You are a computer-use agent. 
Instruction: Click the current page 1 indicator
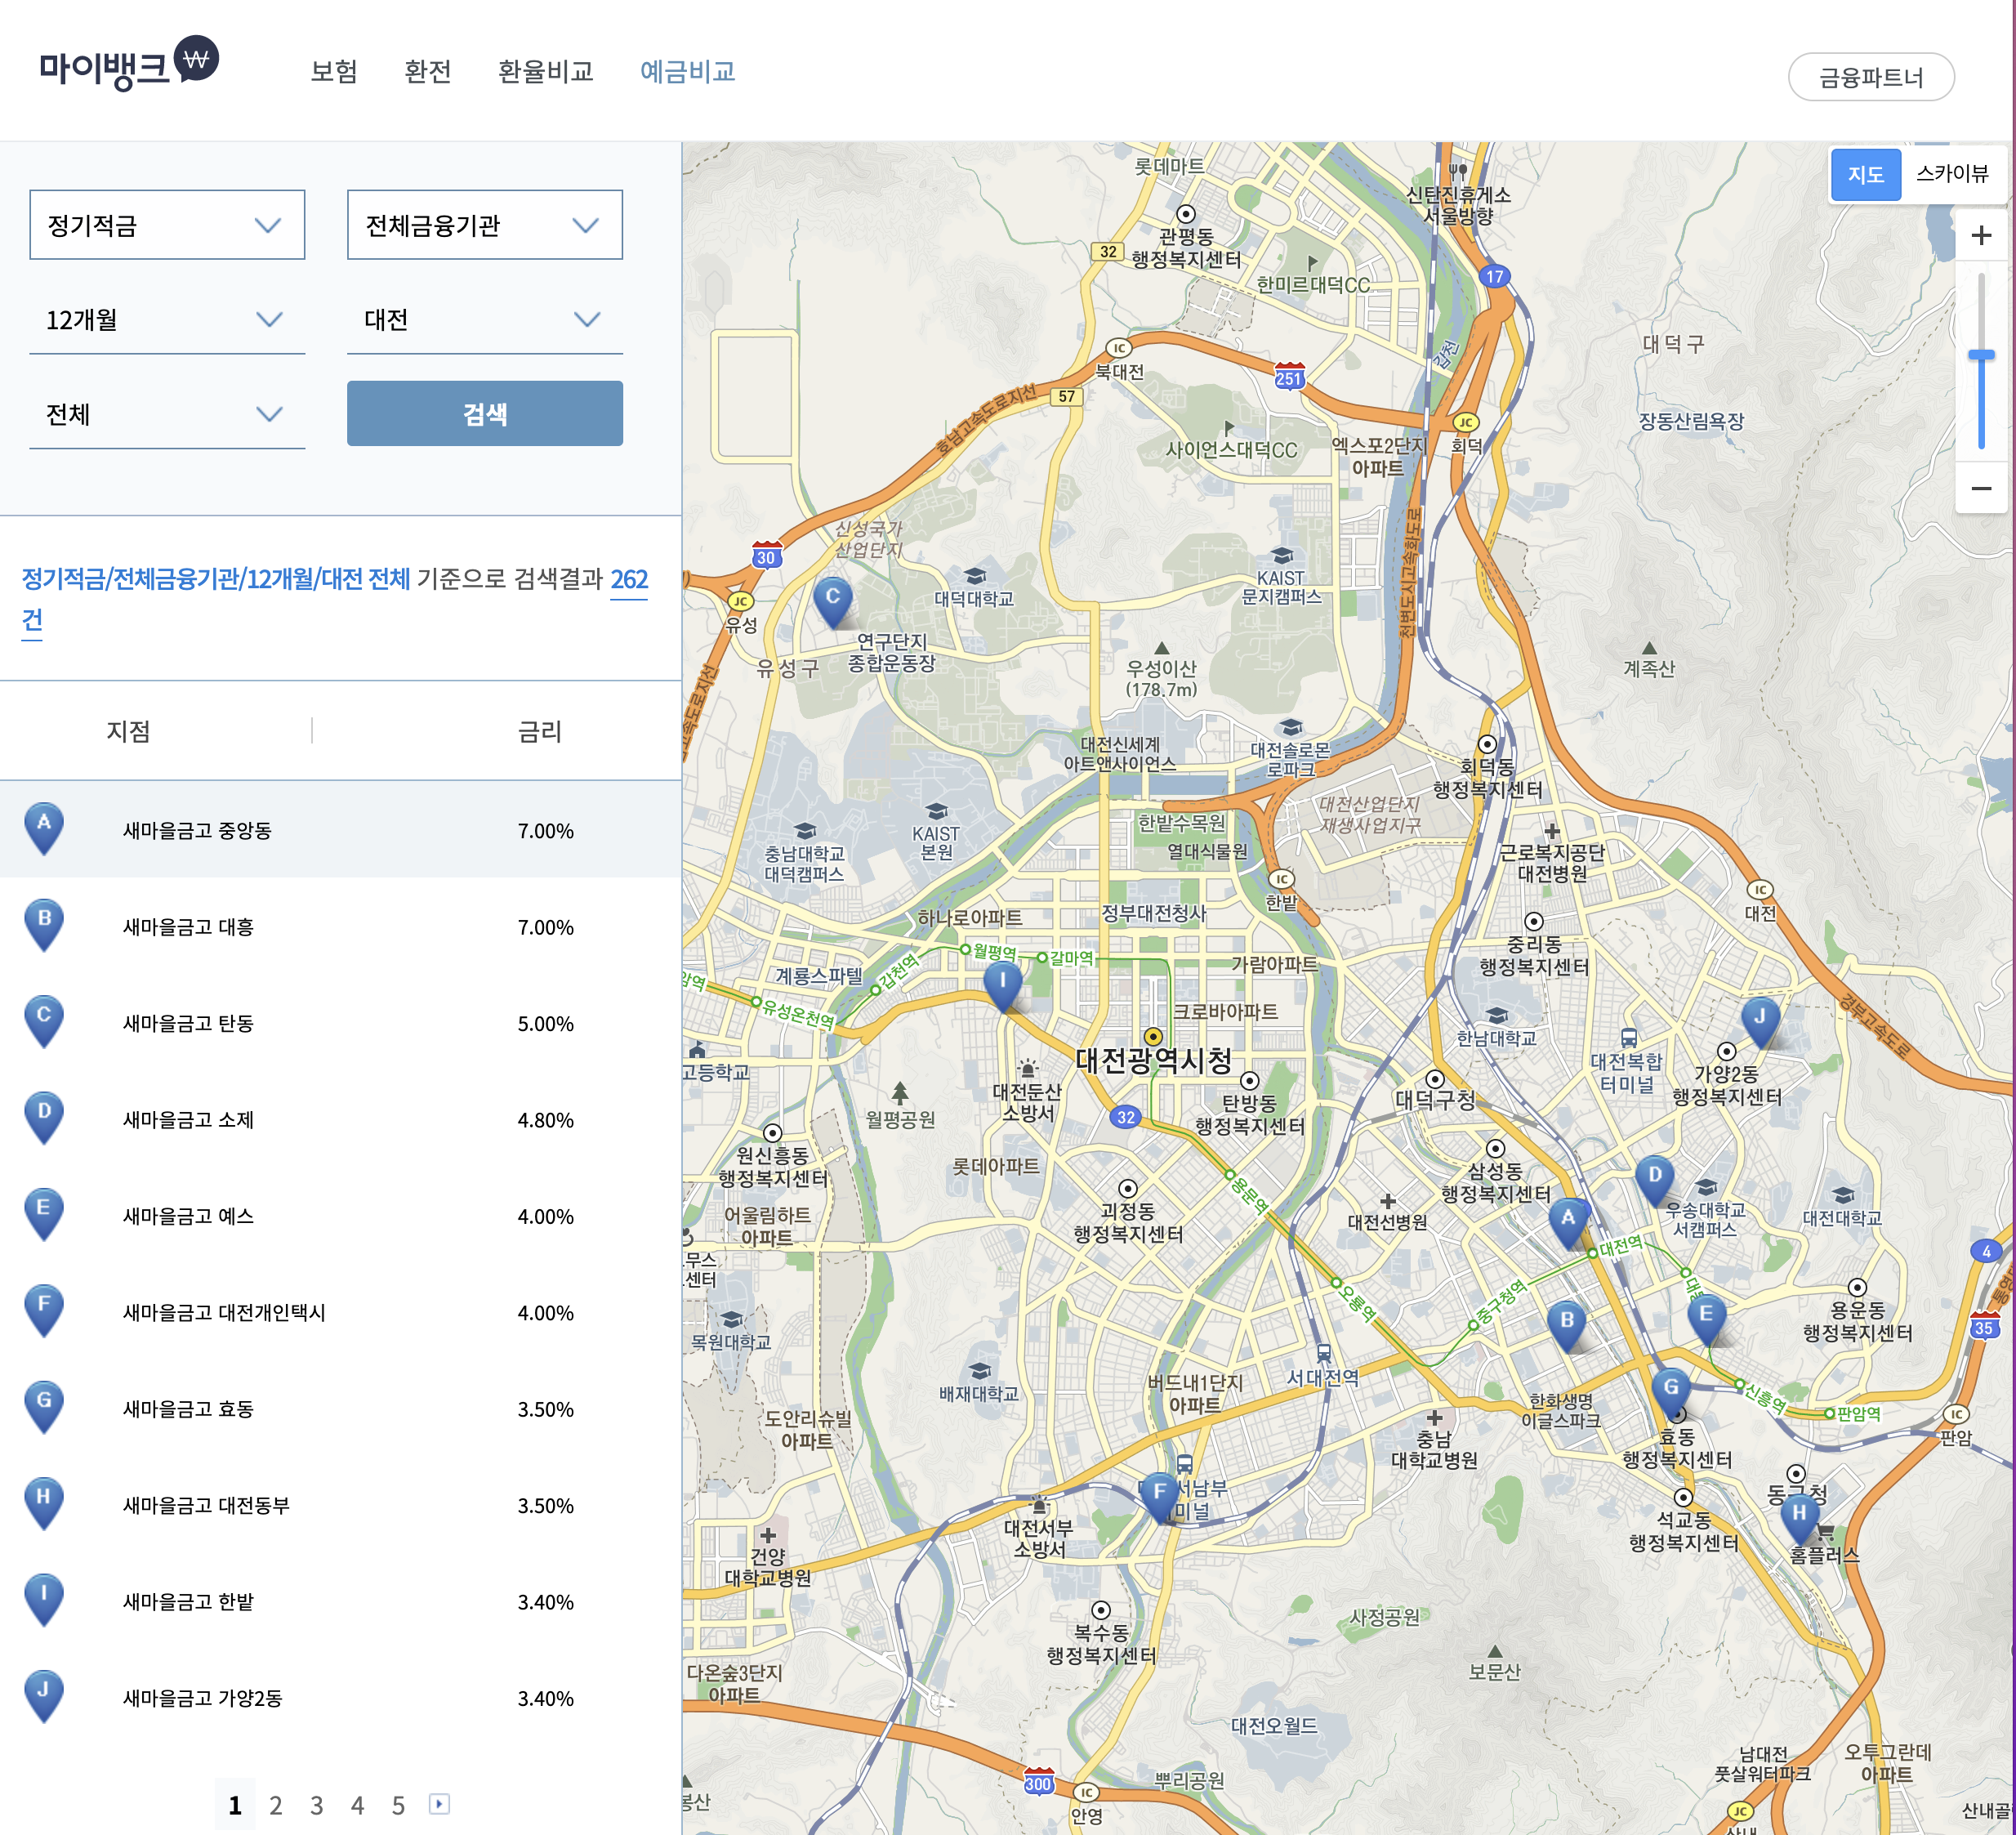235,1805
